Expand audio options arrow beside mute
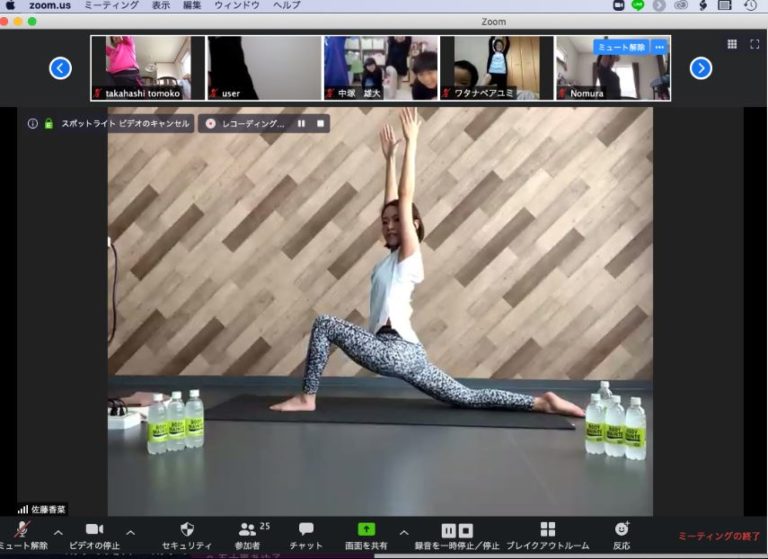768x559 pixels. point(57,532)
